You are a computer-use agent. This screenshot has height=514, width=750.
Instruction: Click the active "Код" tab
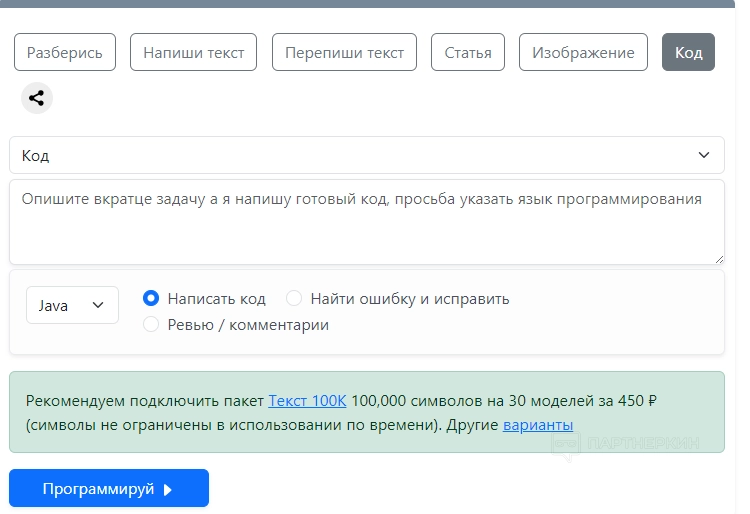[688, 52]
